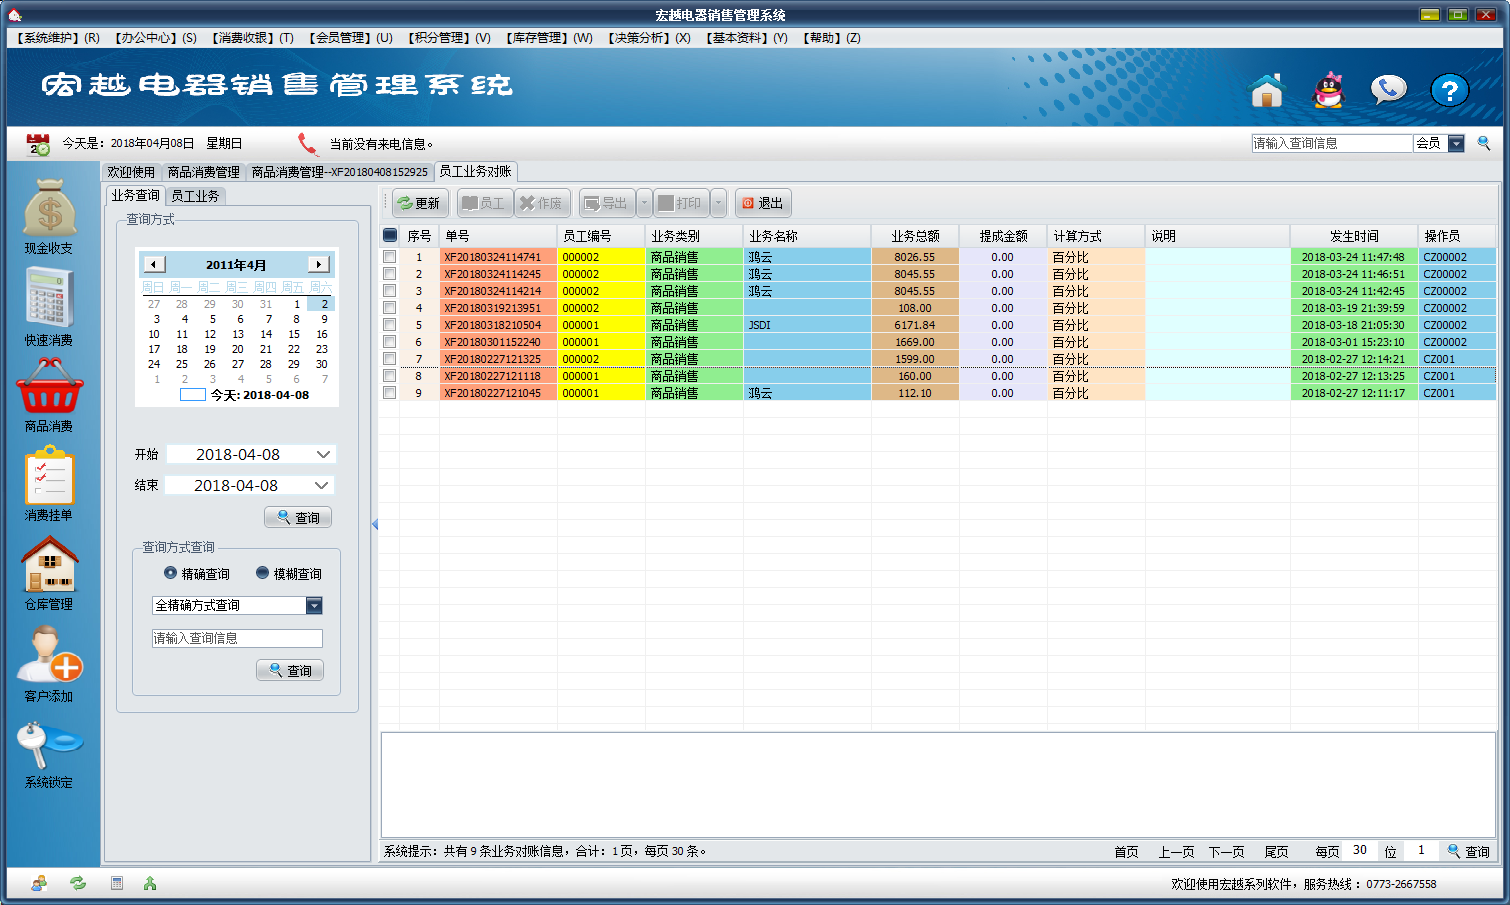Select the 精确查询 radio button
This screenshot has height=905, width=1510.
pos(170,573)
